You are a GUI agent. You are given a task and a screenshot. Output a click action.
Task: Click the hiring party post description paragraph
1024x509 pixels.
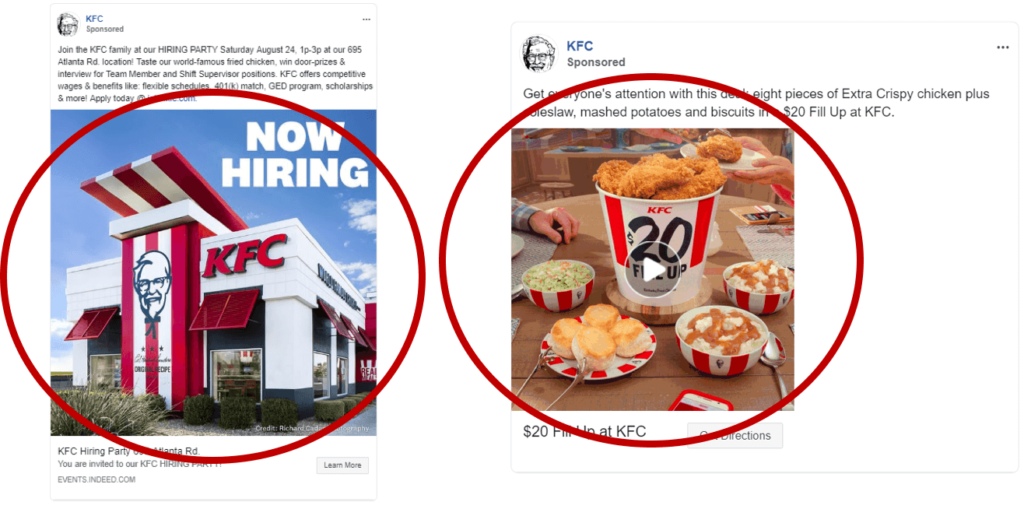pyautogui.click(x=215, y=74)
